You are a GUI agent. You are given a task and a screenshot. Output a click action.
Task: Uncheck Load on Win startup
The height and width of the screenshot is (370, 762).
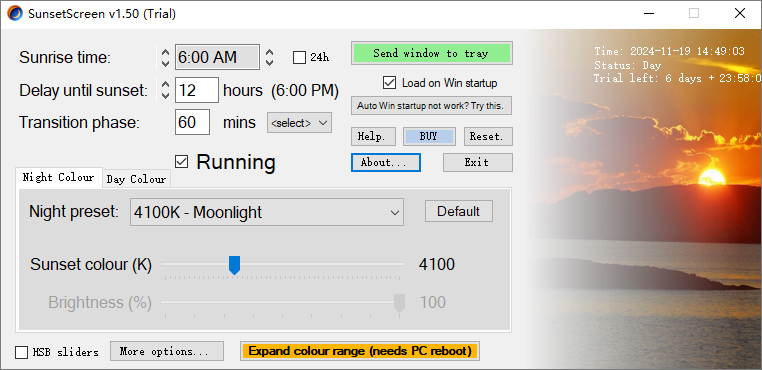pos(389,83)
